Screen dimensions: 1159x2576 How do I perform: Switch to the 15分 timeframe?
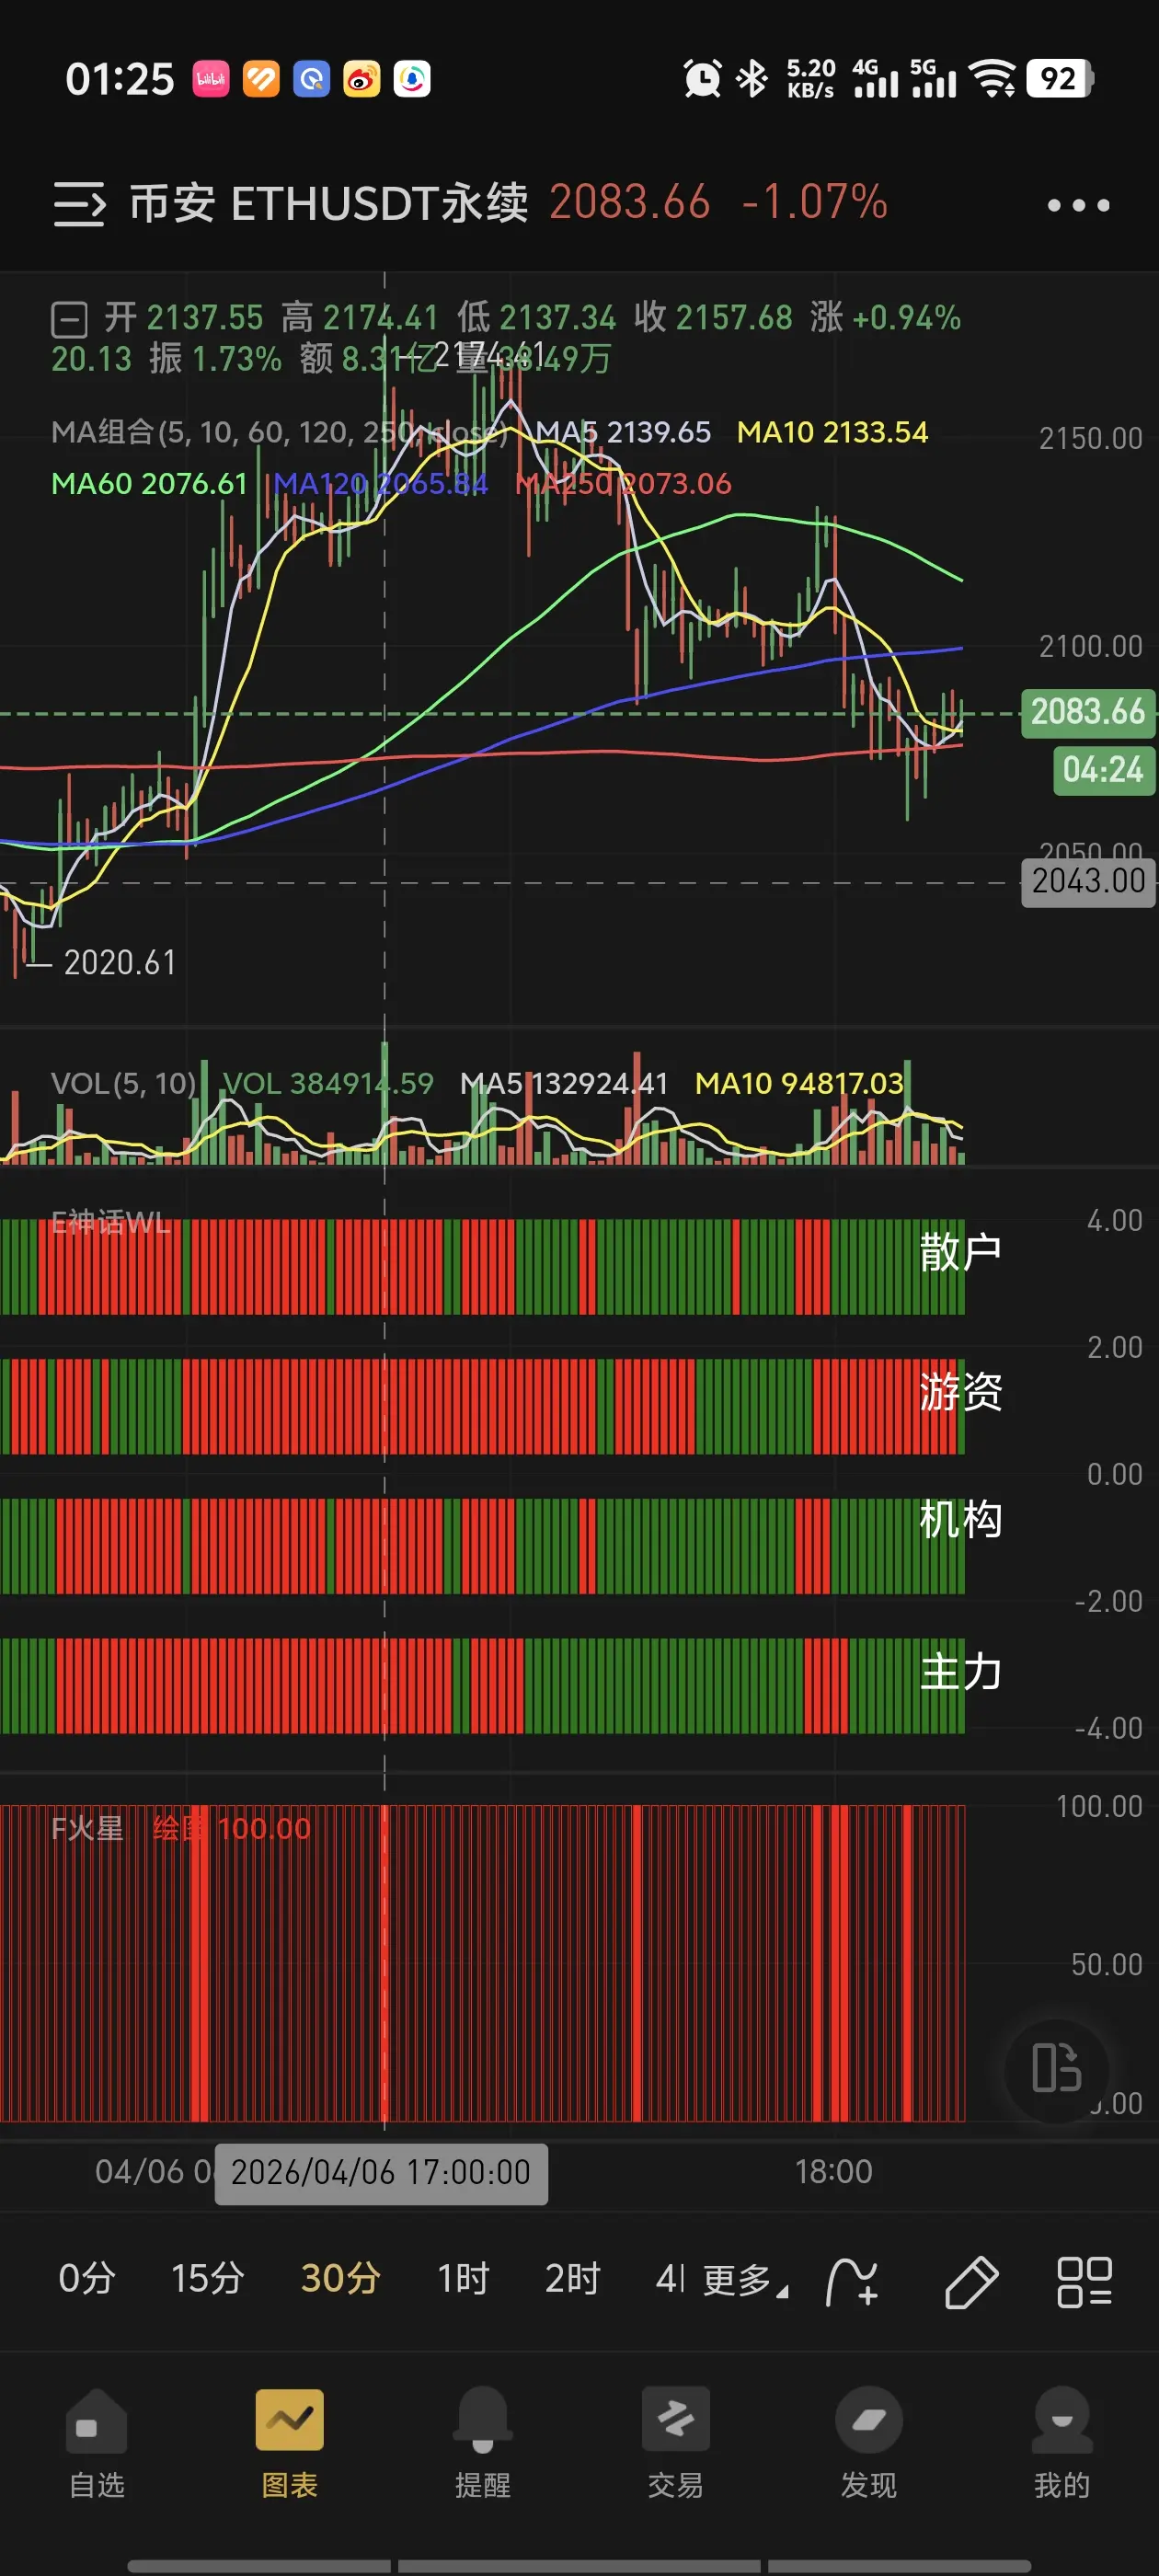[208, 2279]
